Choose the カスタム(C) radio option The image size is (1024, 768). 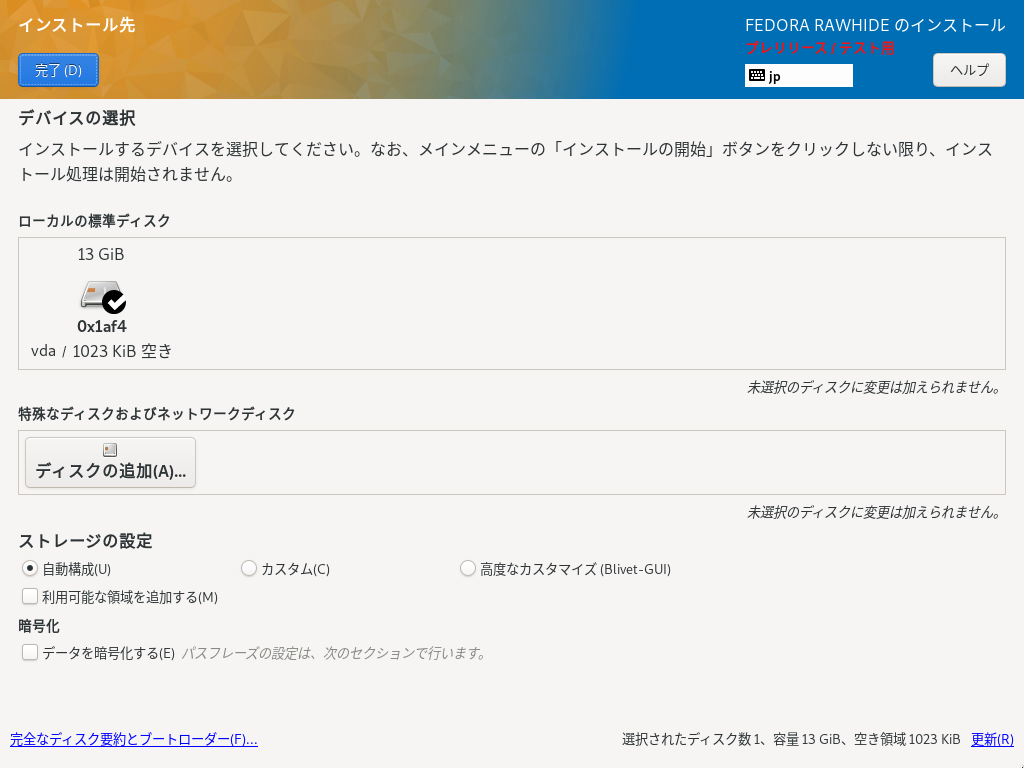pyautogui.click(x=248, y=568)
